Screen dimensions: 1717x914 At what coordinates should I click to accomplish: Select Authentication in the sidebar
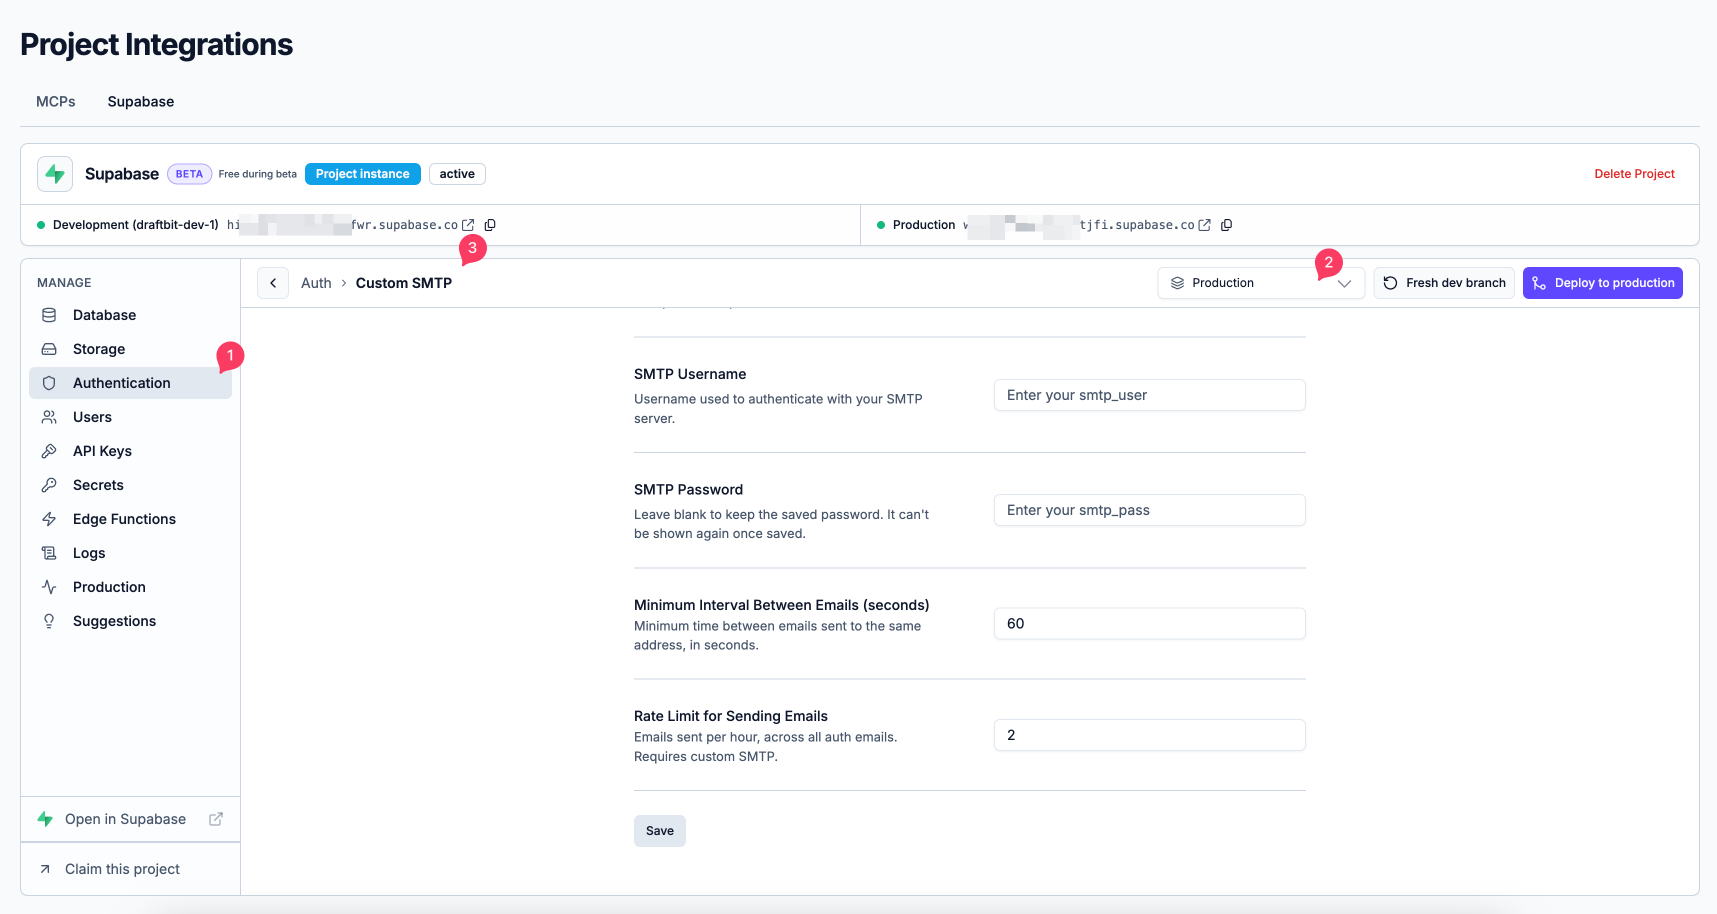pyautogui.click(x=130, y=383)
